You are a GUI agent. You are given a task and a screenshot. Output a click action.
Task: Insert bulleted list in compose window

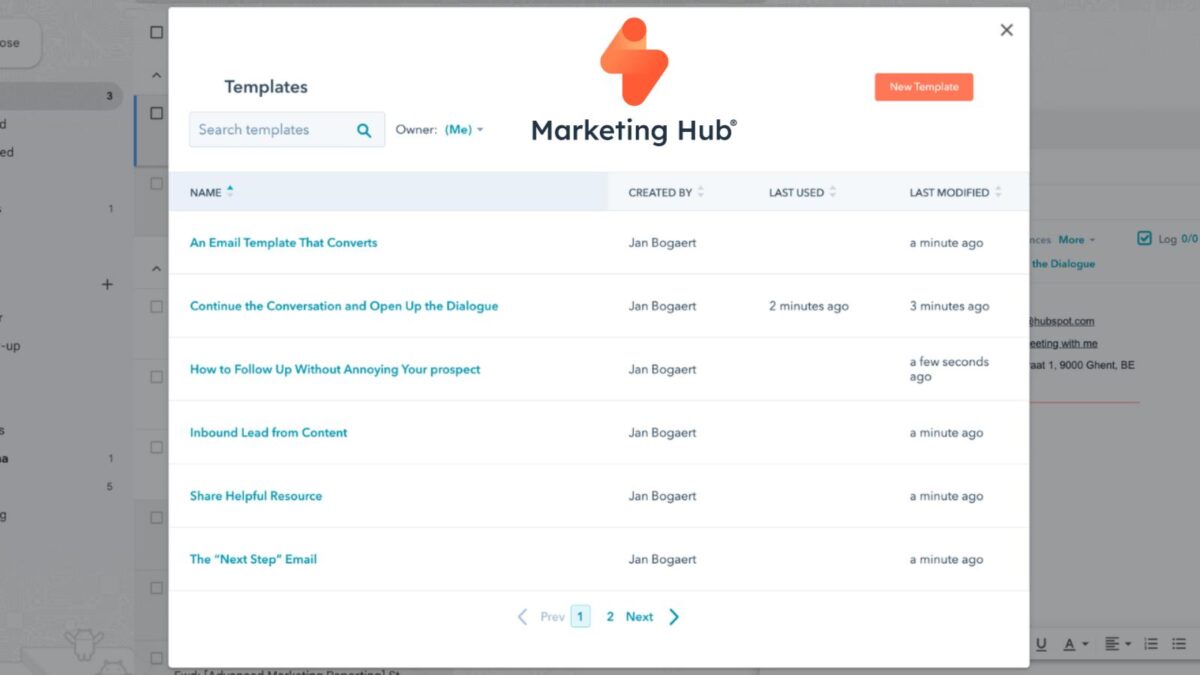[x=1179, y=645]
